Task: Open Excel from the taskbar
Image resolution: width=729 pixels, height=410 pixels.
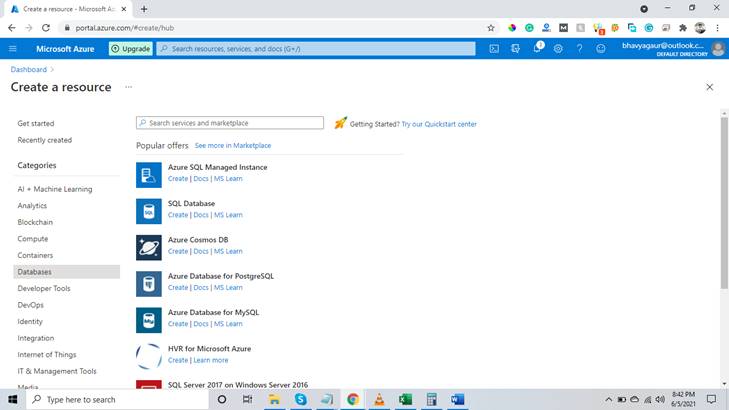Action: [405, 399]
